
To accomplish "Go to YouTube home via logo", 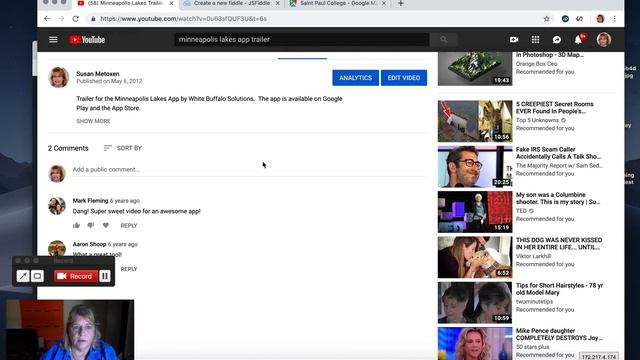I will pyautogui.click(x=87, y=40).
